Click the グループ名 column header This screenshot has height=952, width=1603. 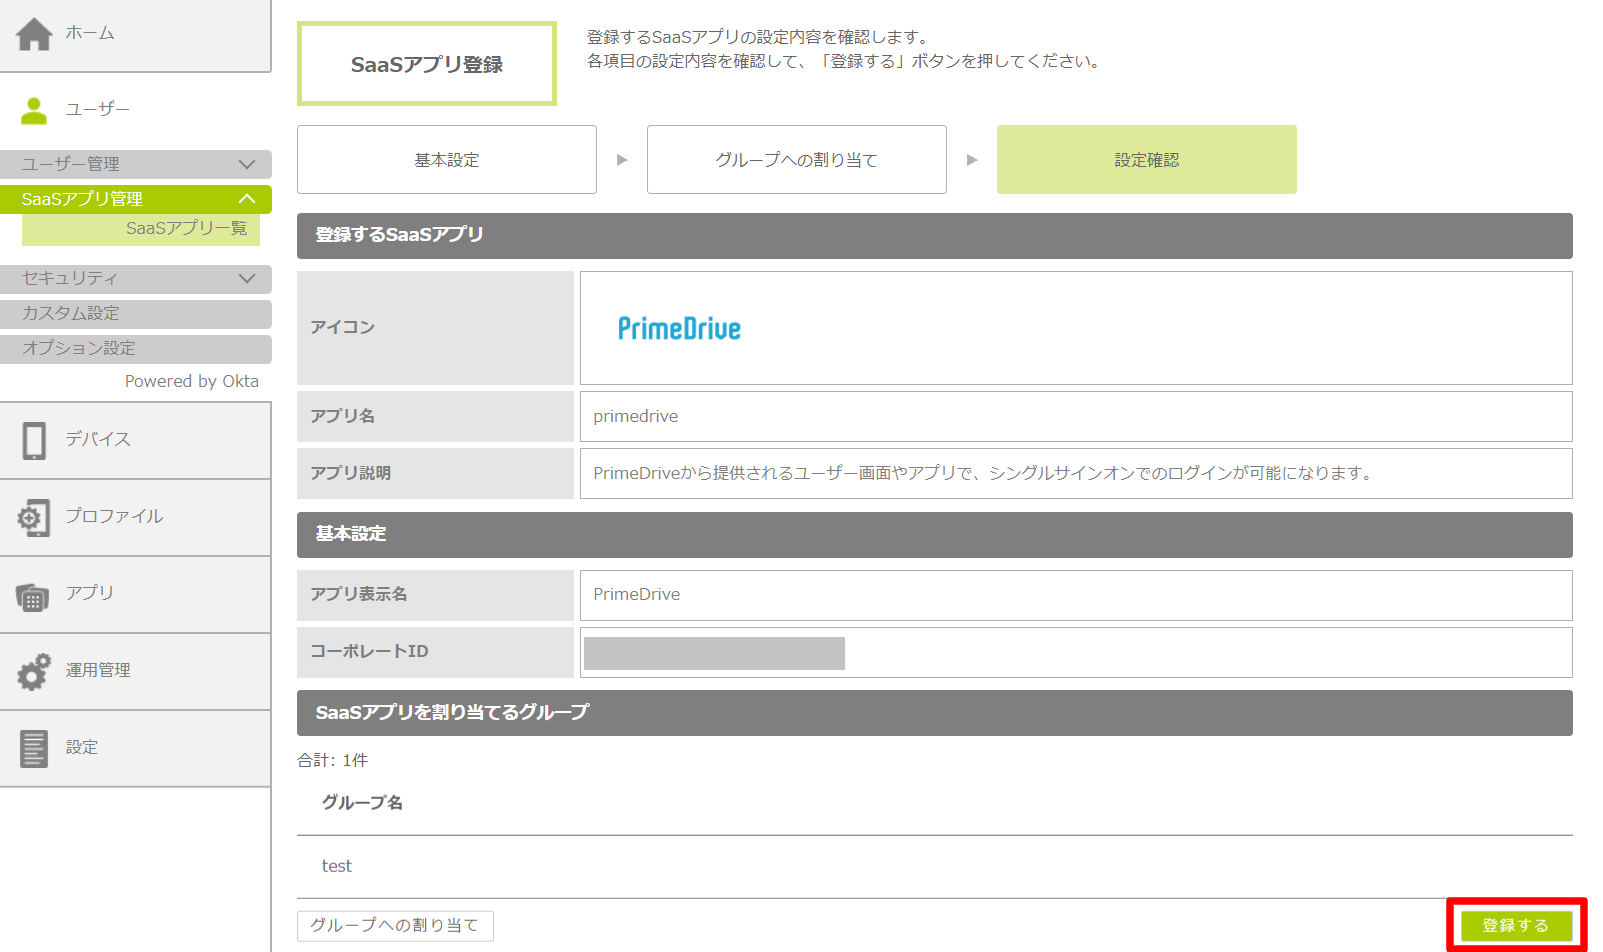click(362, 803)
